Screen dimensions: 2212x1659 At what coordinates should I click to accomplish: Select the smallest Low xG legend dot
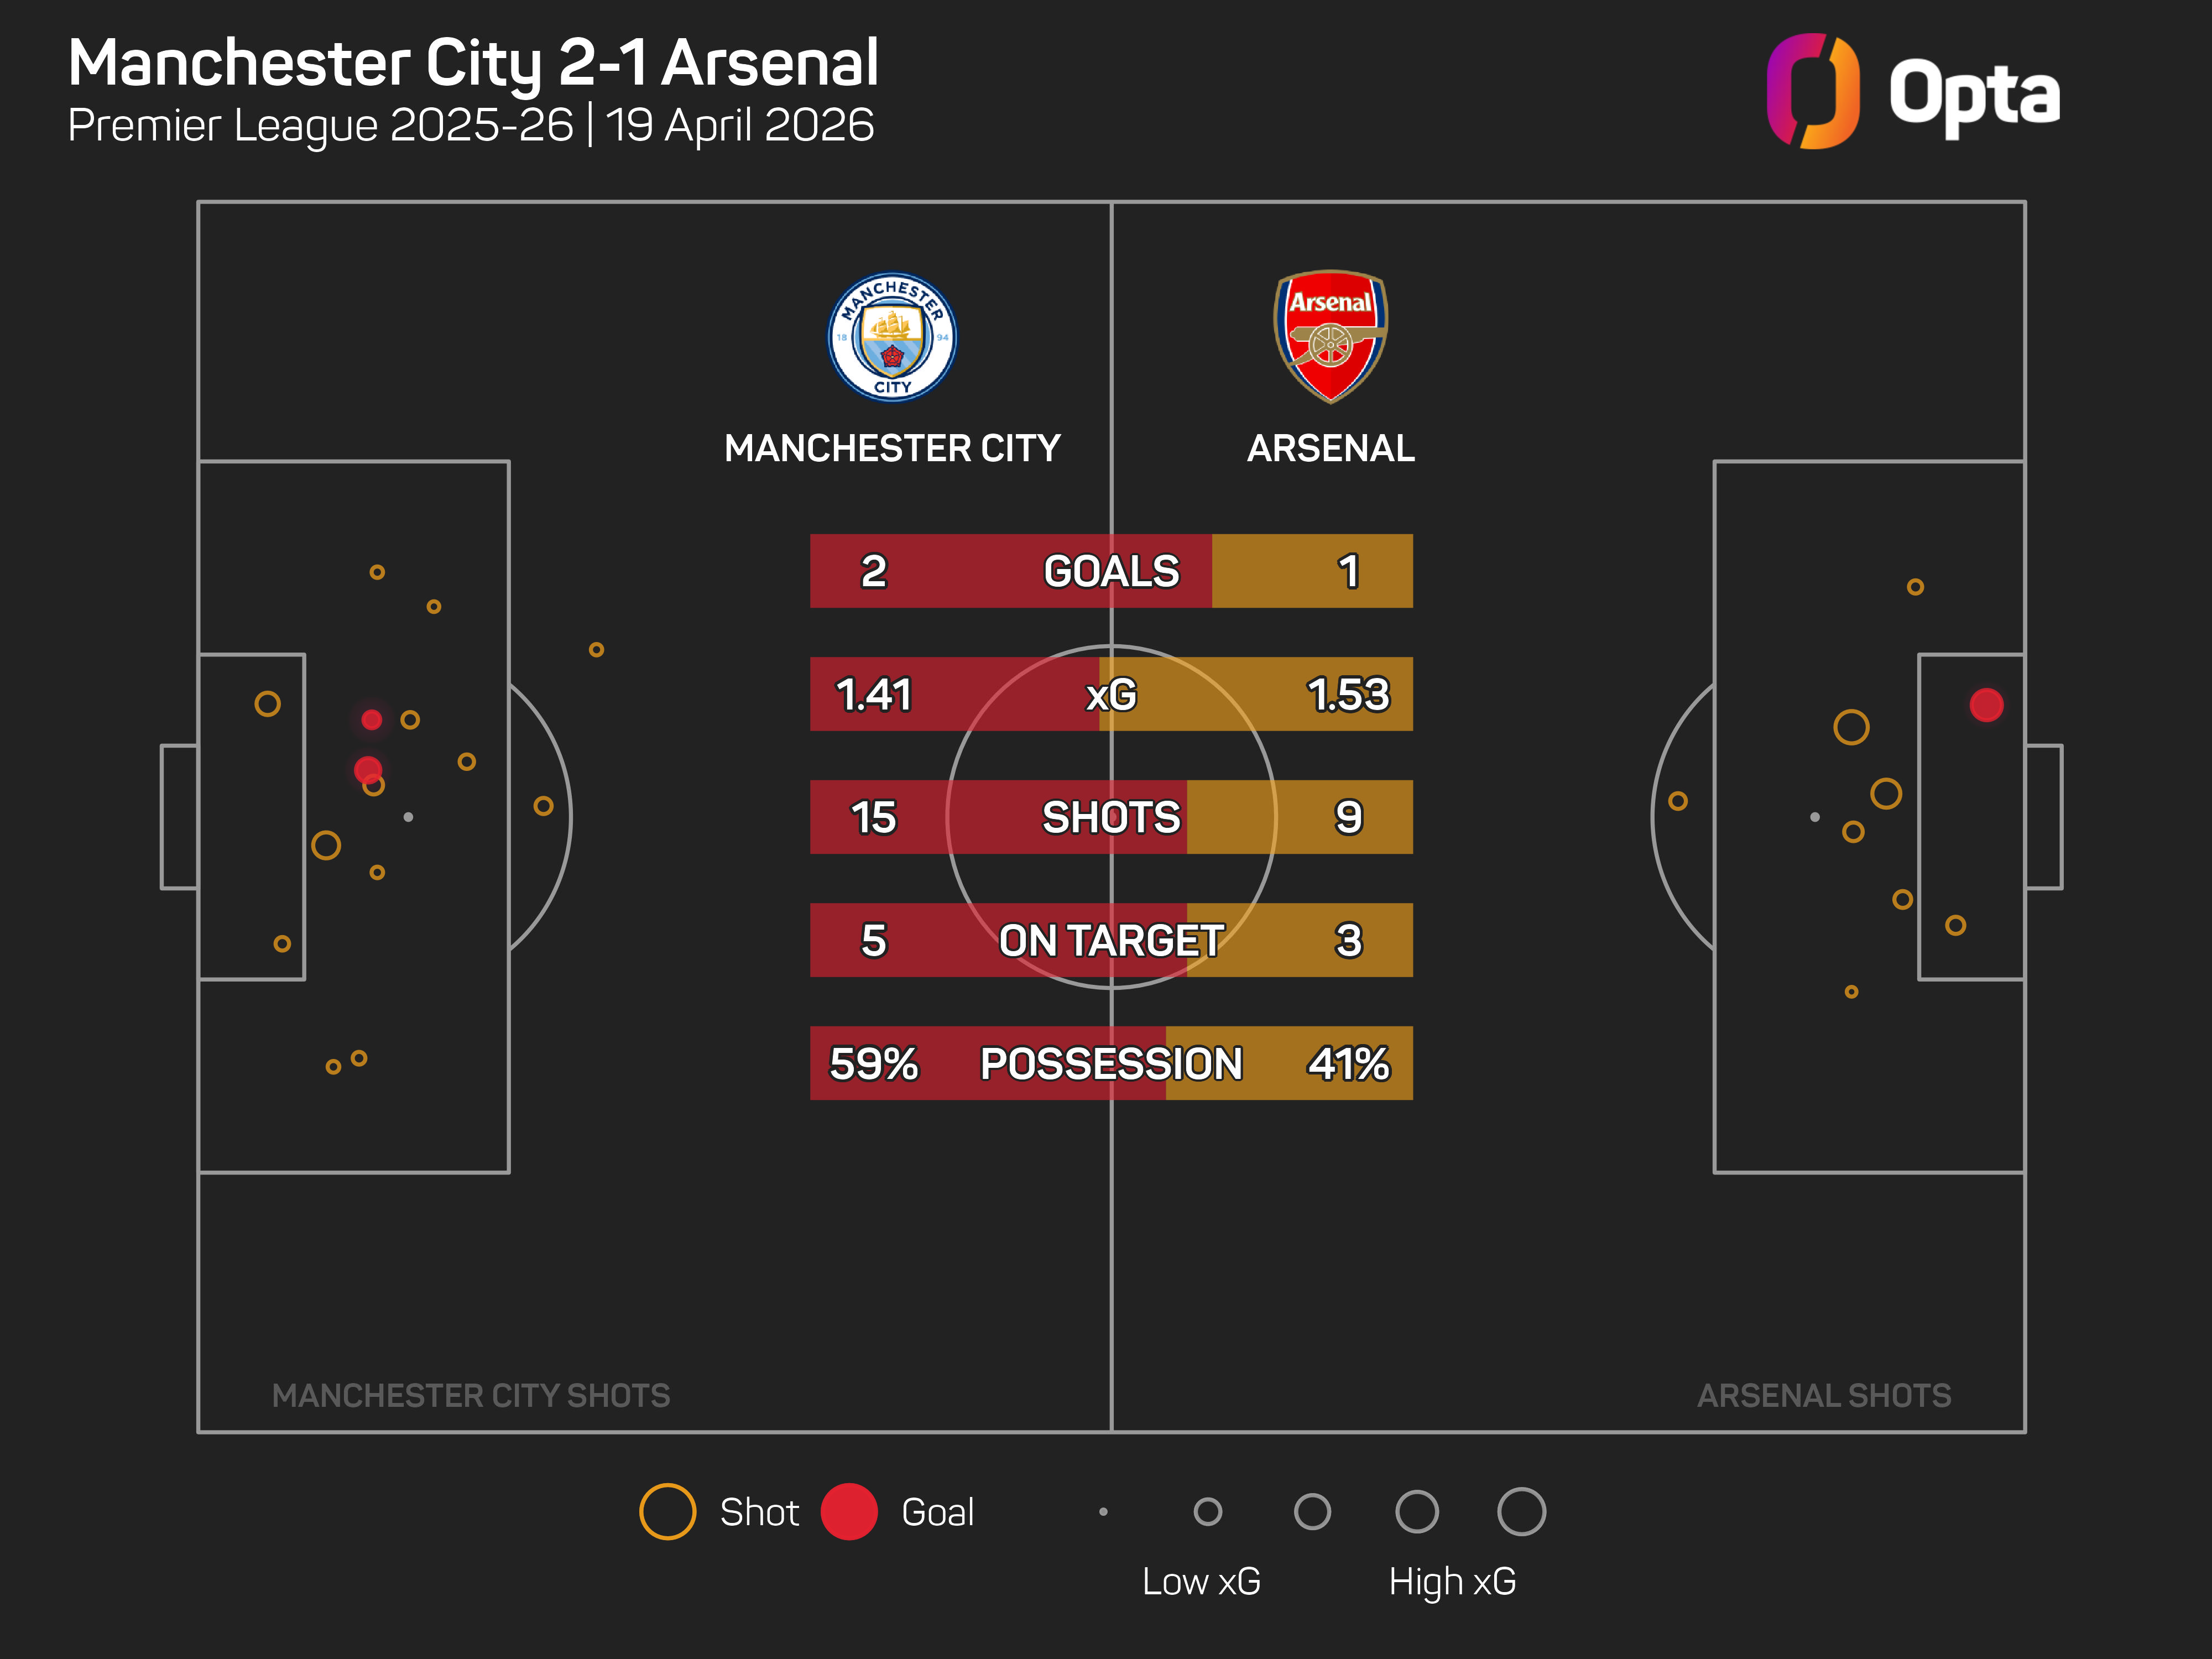coord(1103,1512)
